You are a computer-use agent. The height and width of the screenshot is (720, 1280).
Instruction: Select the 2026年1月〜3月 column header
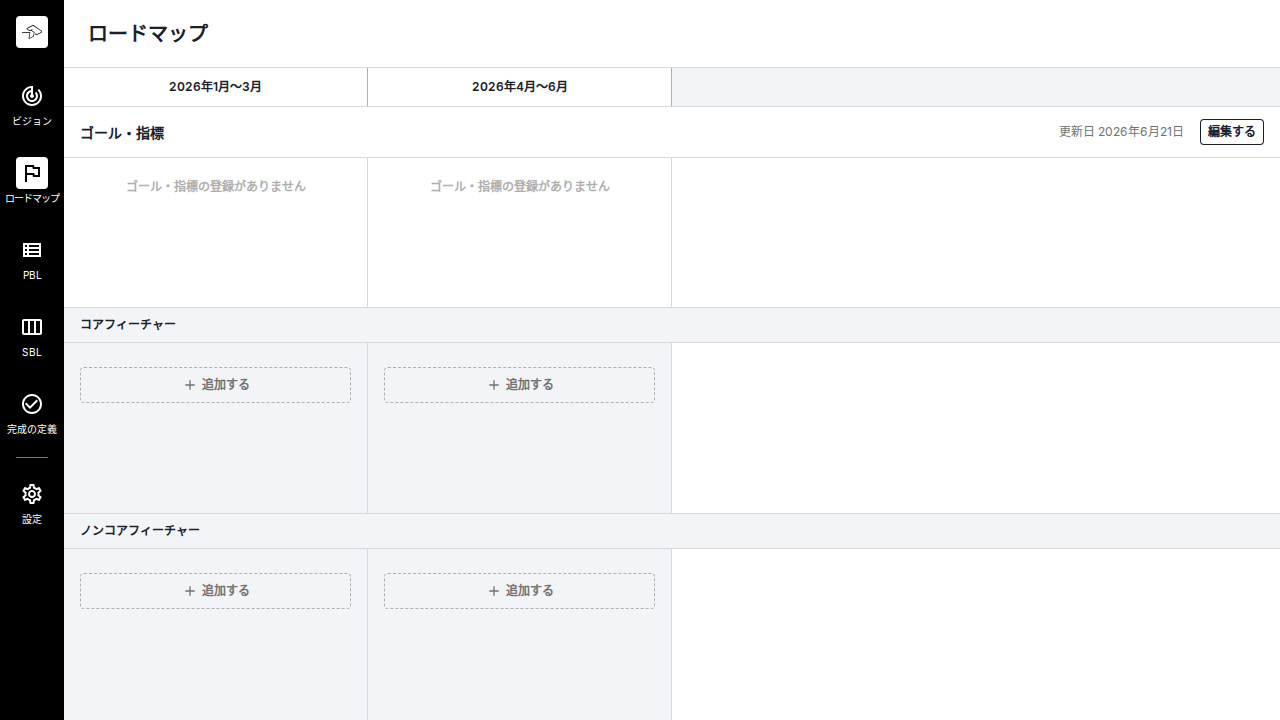pyautogui.click(x=215, y=87)
